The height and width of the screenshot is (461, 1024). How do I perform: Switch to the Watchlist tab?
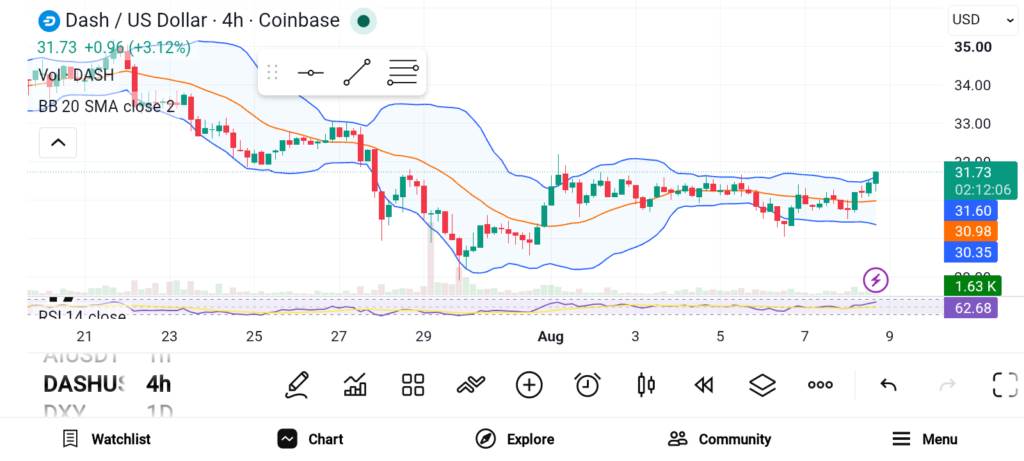click(106, 439)
